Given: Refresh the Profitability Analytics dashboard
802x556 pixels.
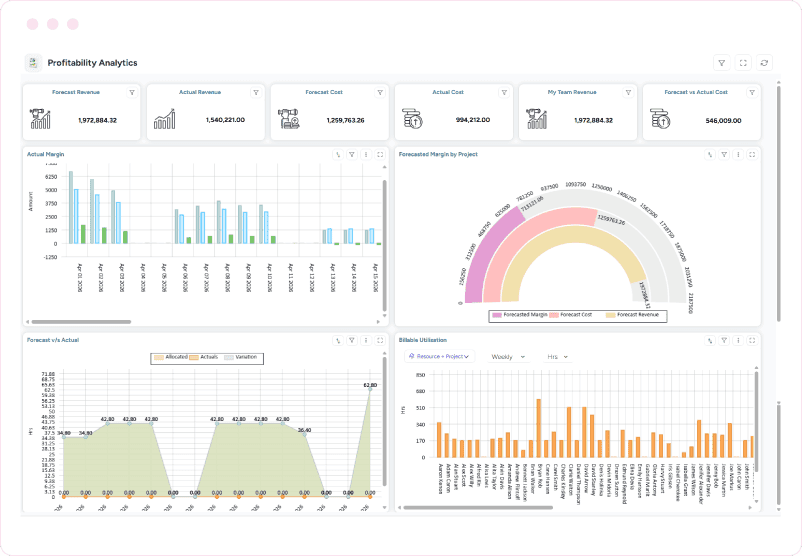Looking at the screenshot, I should 764,63.
